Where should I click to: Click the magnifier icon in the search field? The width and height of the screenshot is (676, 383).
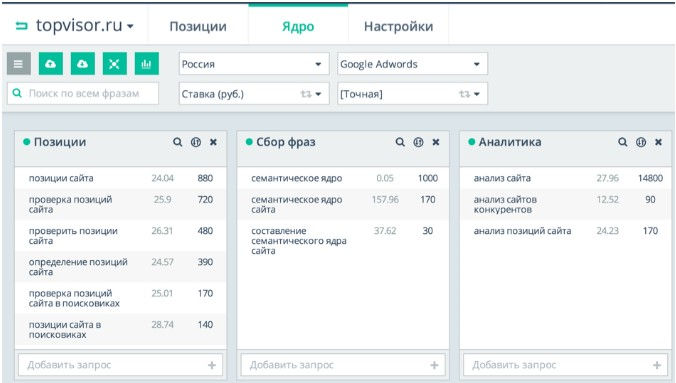coord(17,93)
